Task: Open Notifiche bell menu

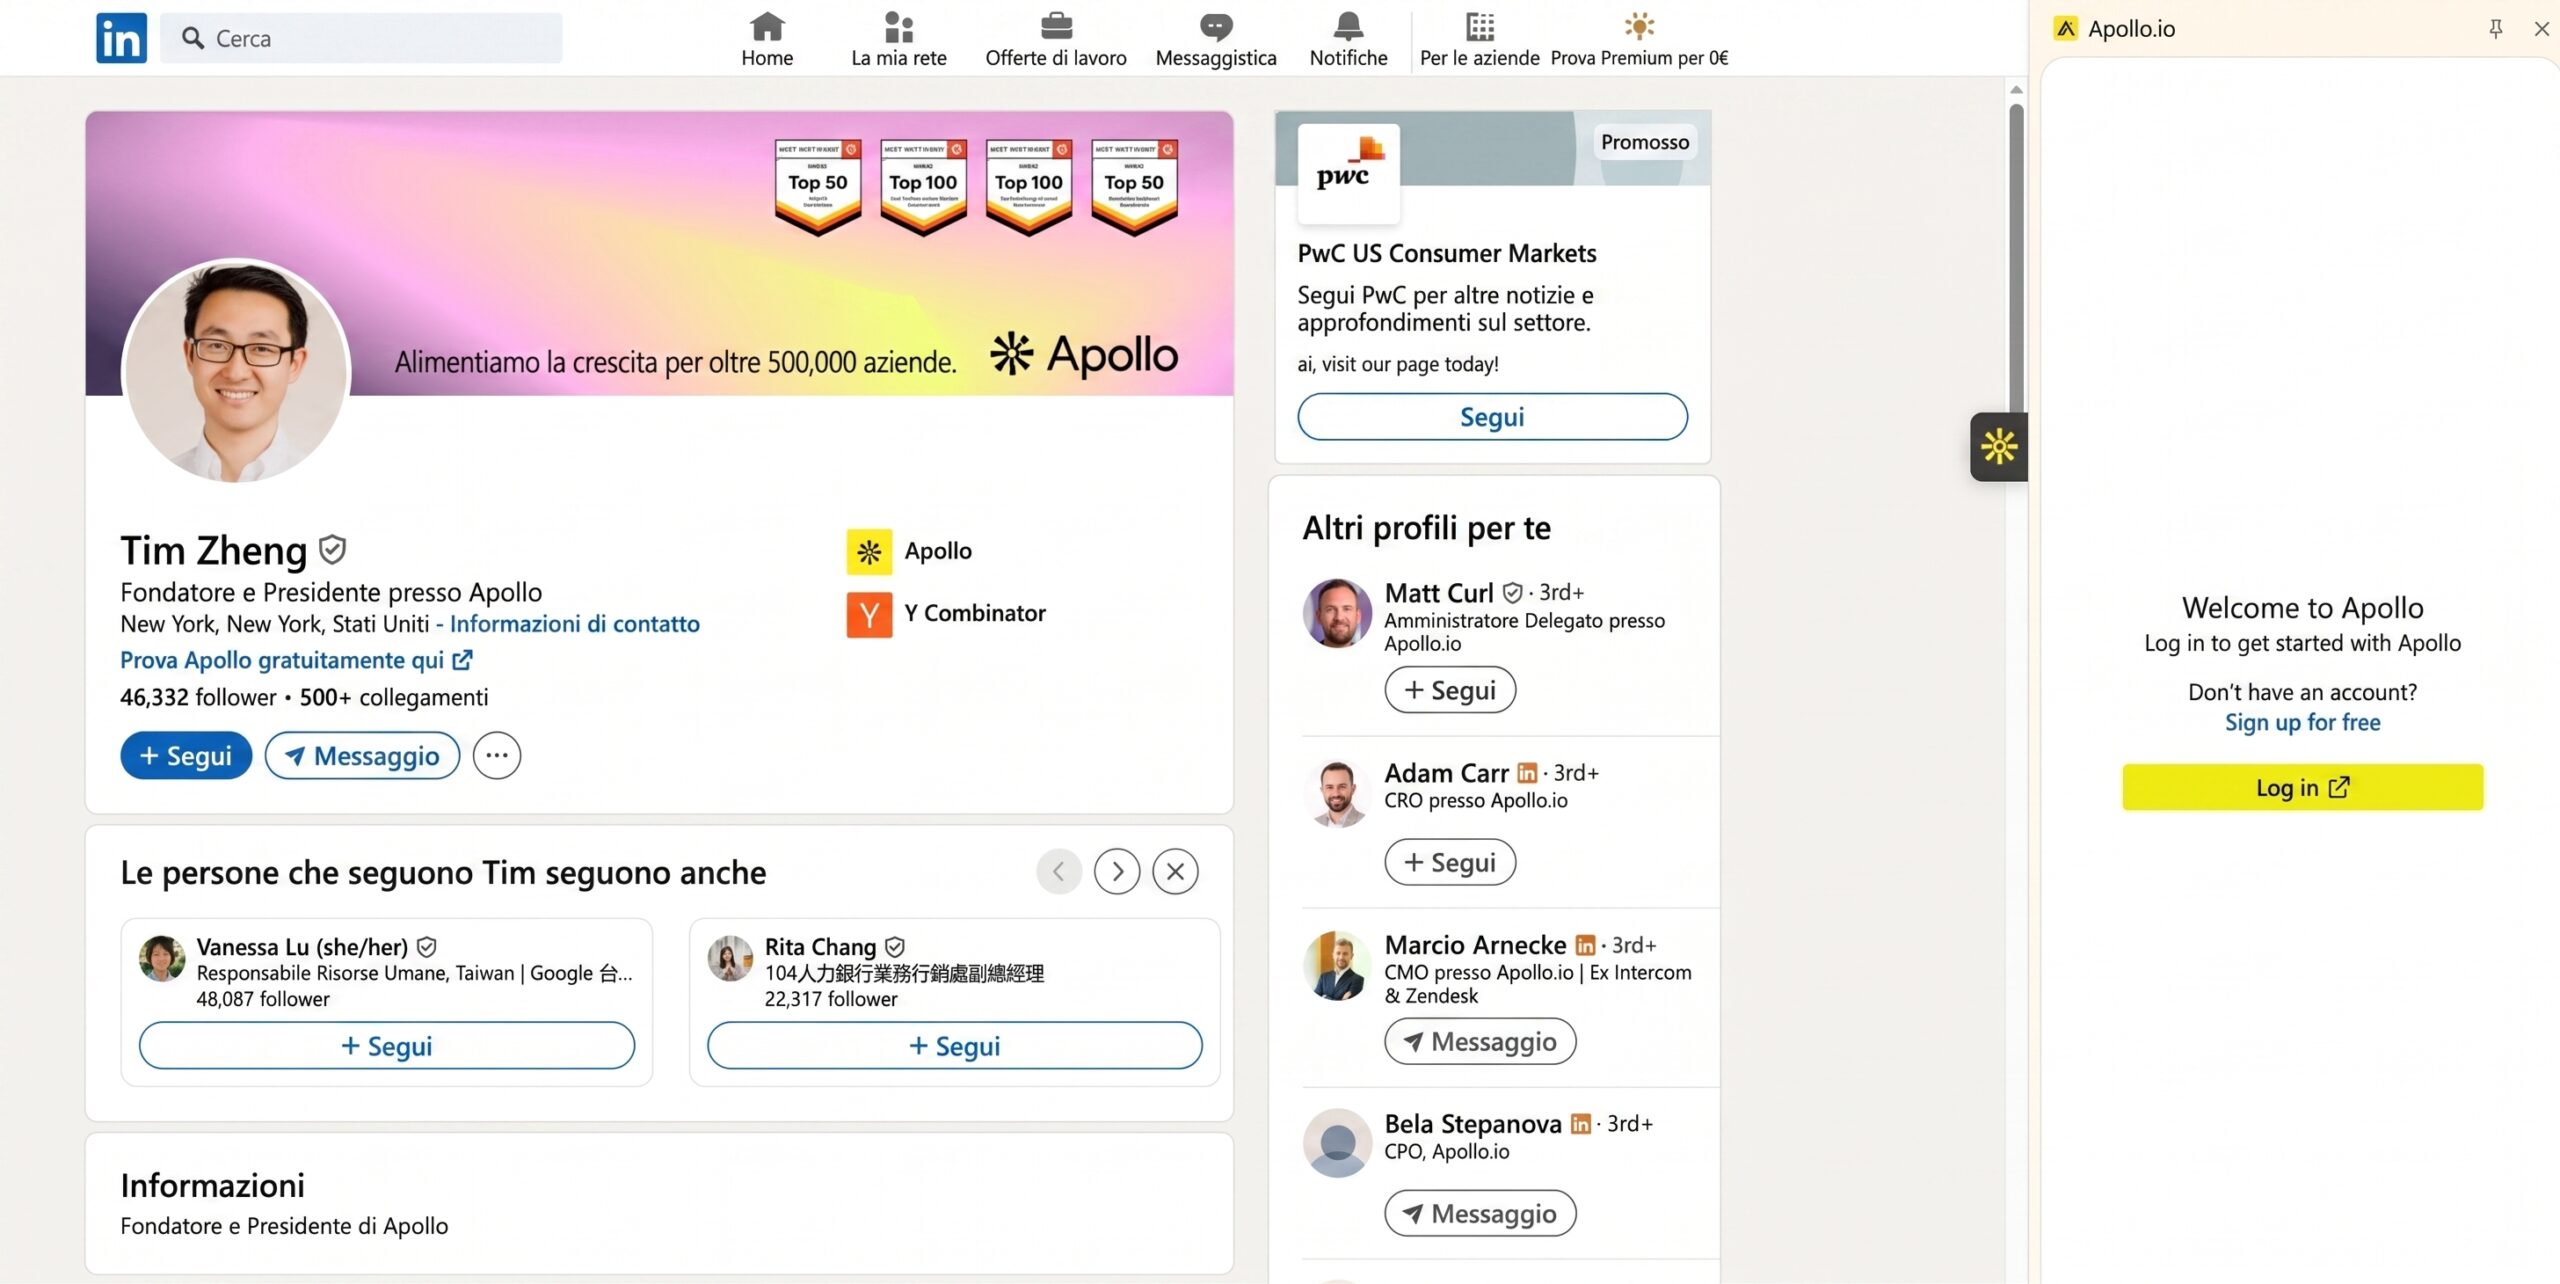Action: pyautogui.click(x=1348, y=39)
